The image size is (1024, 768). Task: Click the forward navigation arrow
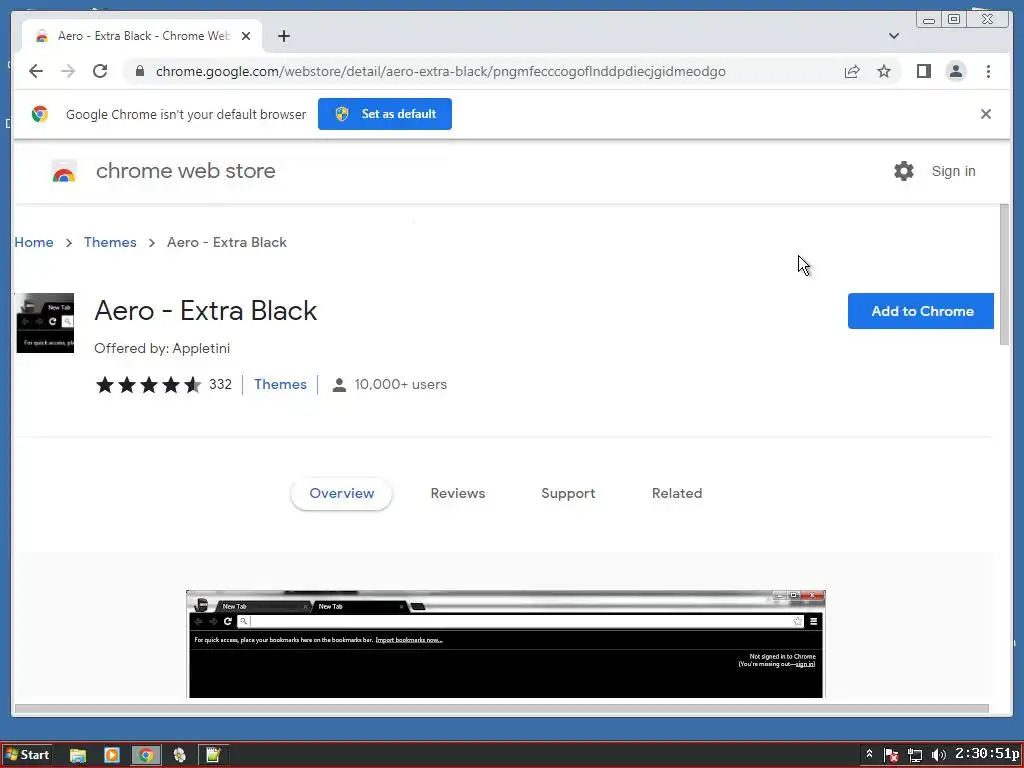tap(68, 71)
